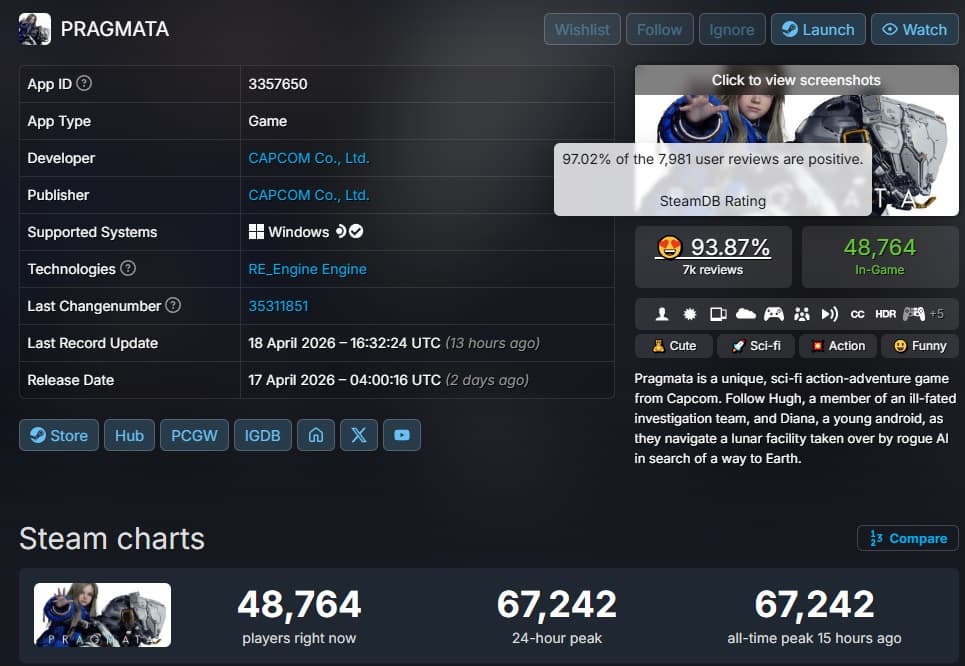The width and height of the screenshot is (965, 666).
Task: Click the Windows logo icon
Action: click(x=256, y=231)
